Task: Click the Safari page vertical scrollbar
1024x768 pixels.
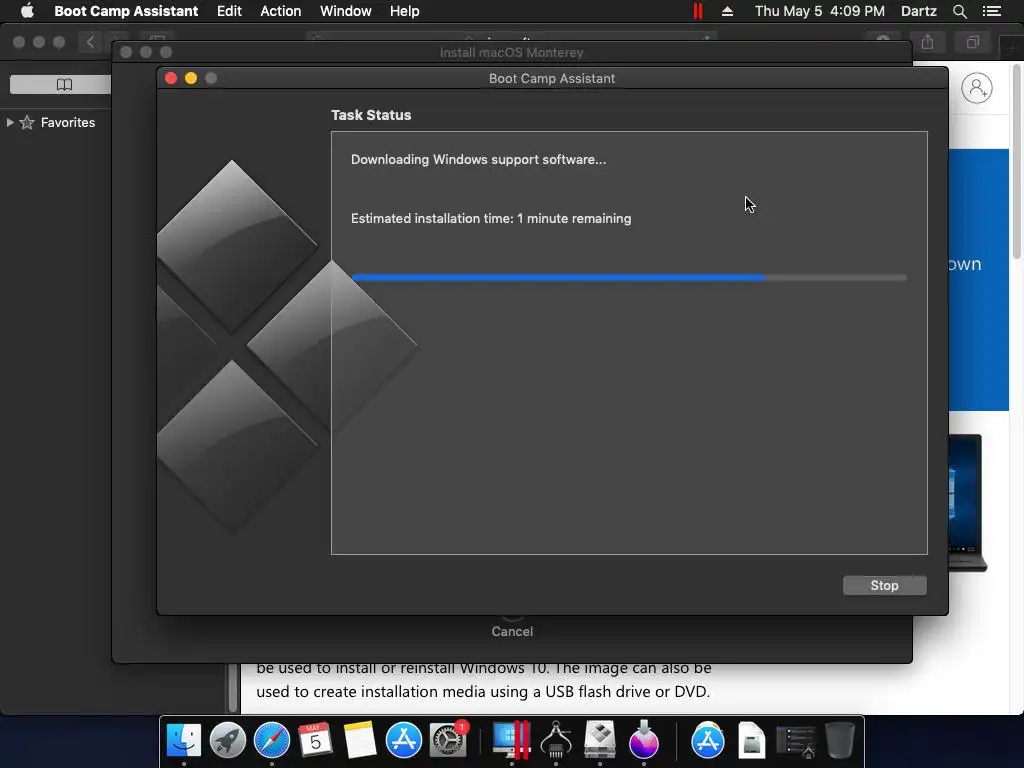Action: coord(1017,163)
